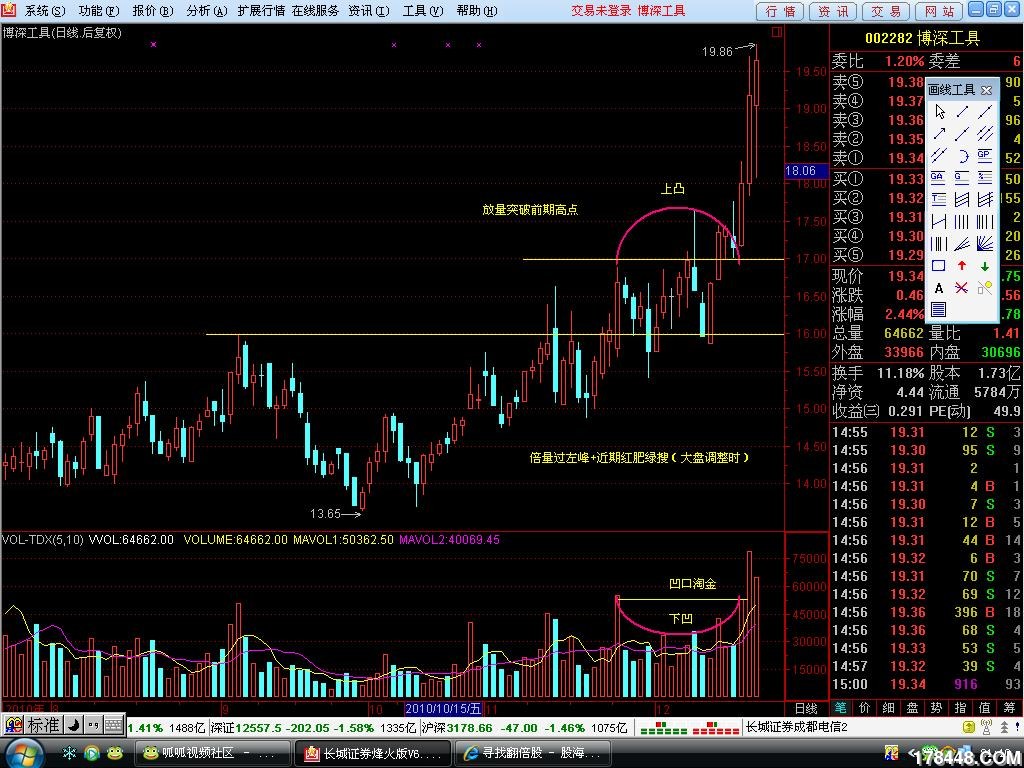Switch to the 笔 tick detail tab
This screenshot has width=1024, height=768.
click(841, 707)
